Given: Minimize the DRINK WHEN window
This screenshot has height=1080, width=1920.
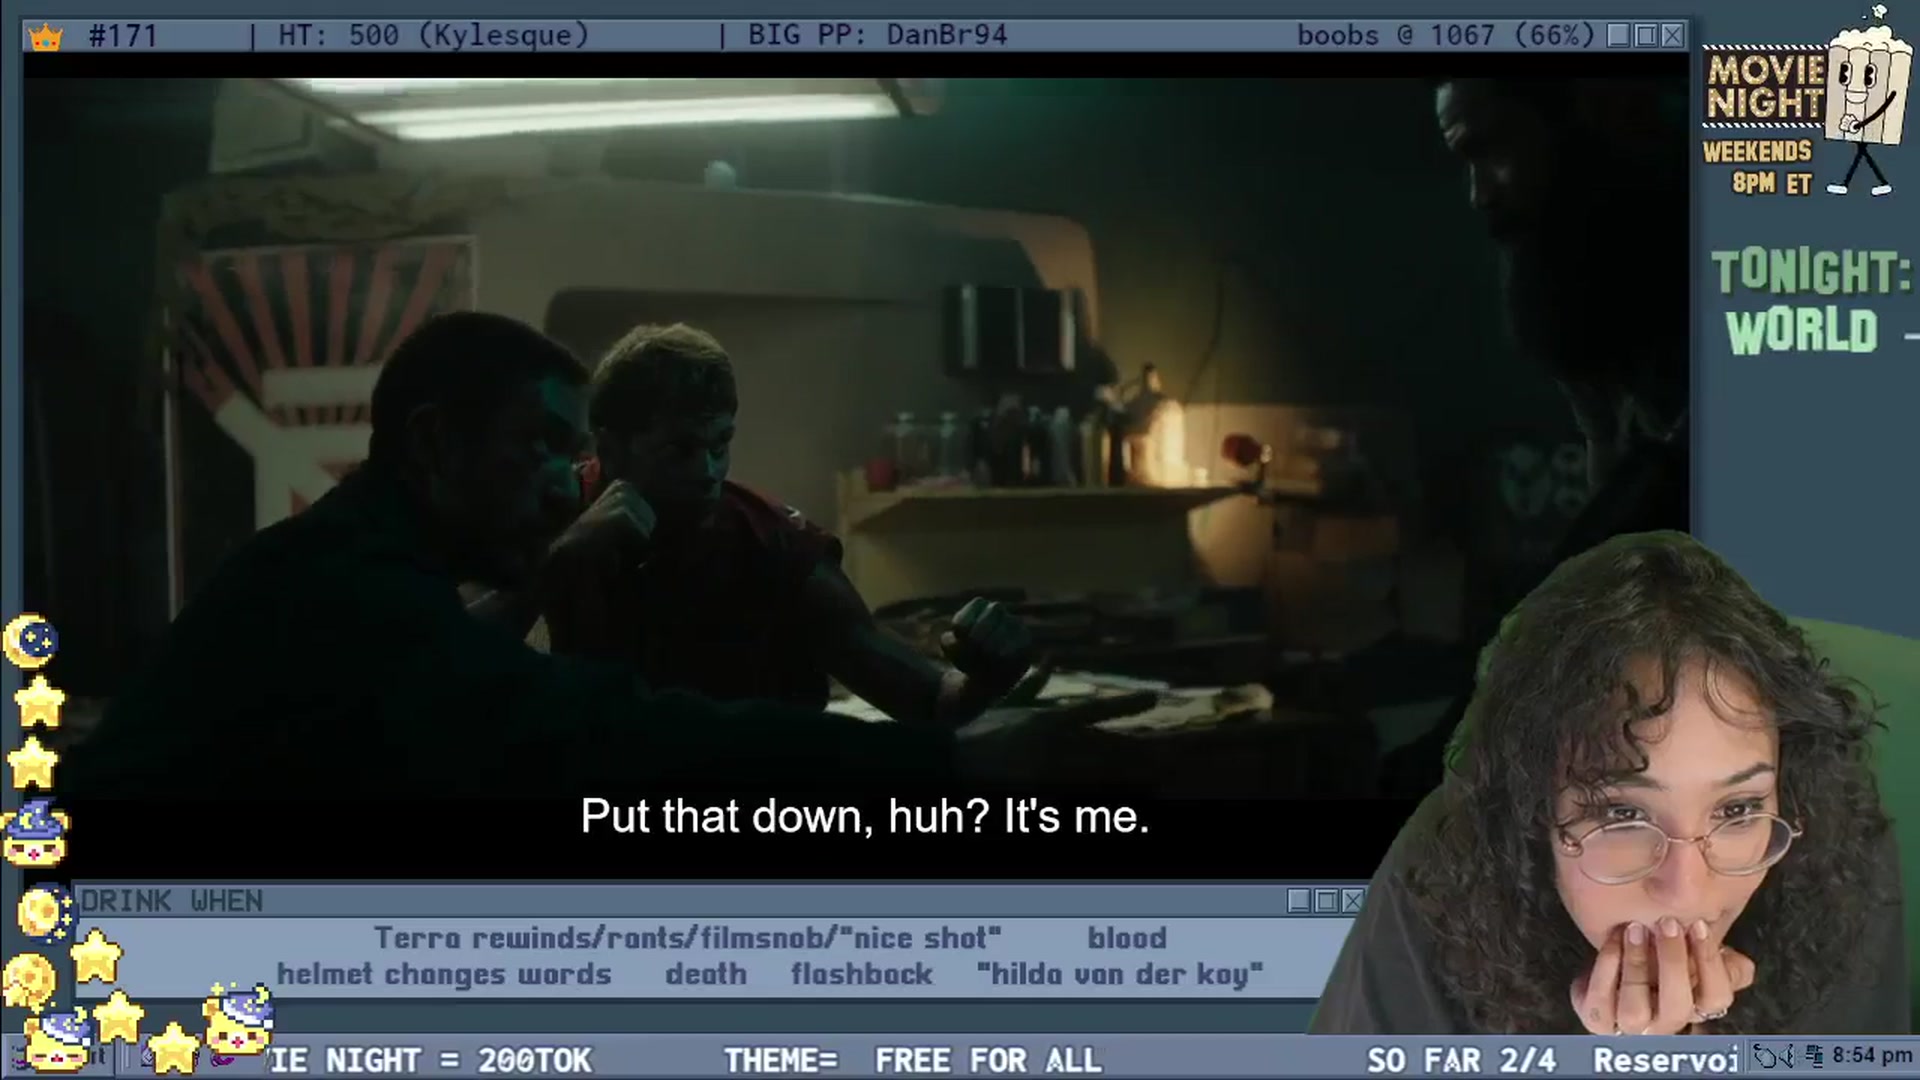Looking at the screenshot, I should [1299, 901].
